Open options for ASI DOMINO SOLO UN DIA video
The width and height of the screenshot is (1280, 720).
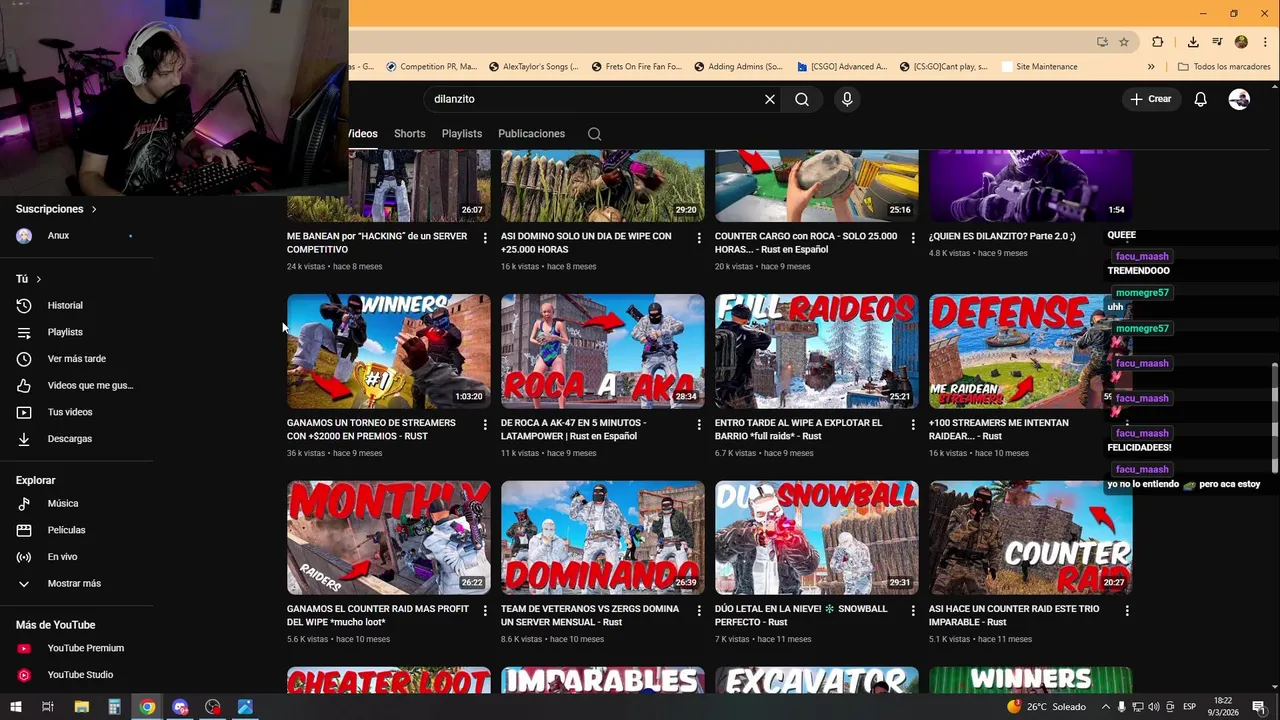point(699,238)
